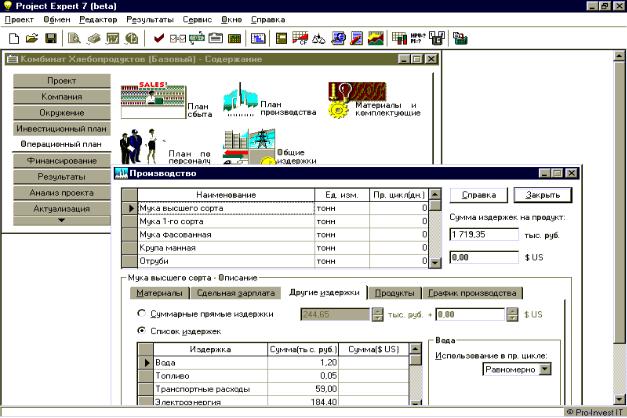Viewport: 627px width, 418px height.
Task: Click the $ US product cost sum field
Action: pyautogui.click(x=484, y=257)
